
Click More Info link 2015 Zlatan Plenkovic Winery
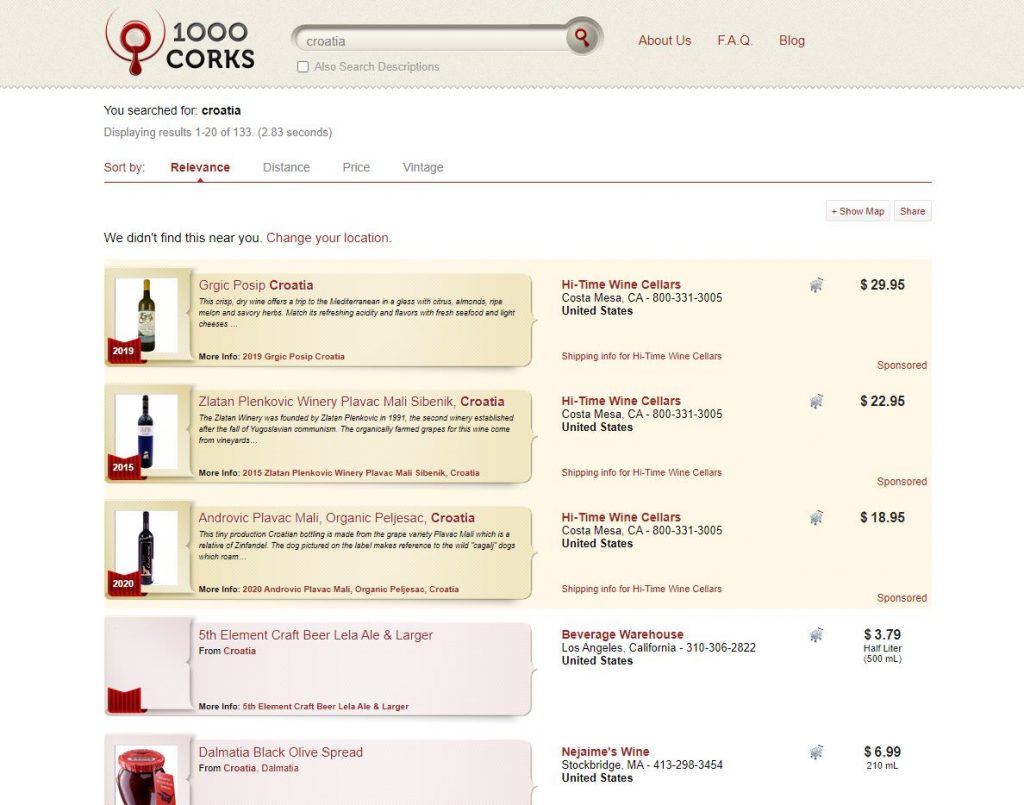(360, 473)
